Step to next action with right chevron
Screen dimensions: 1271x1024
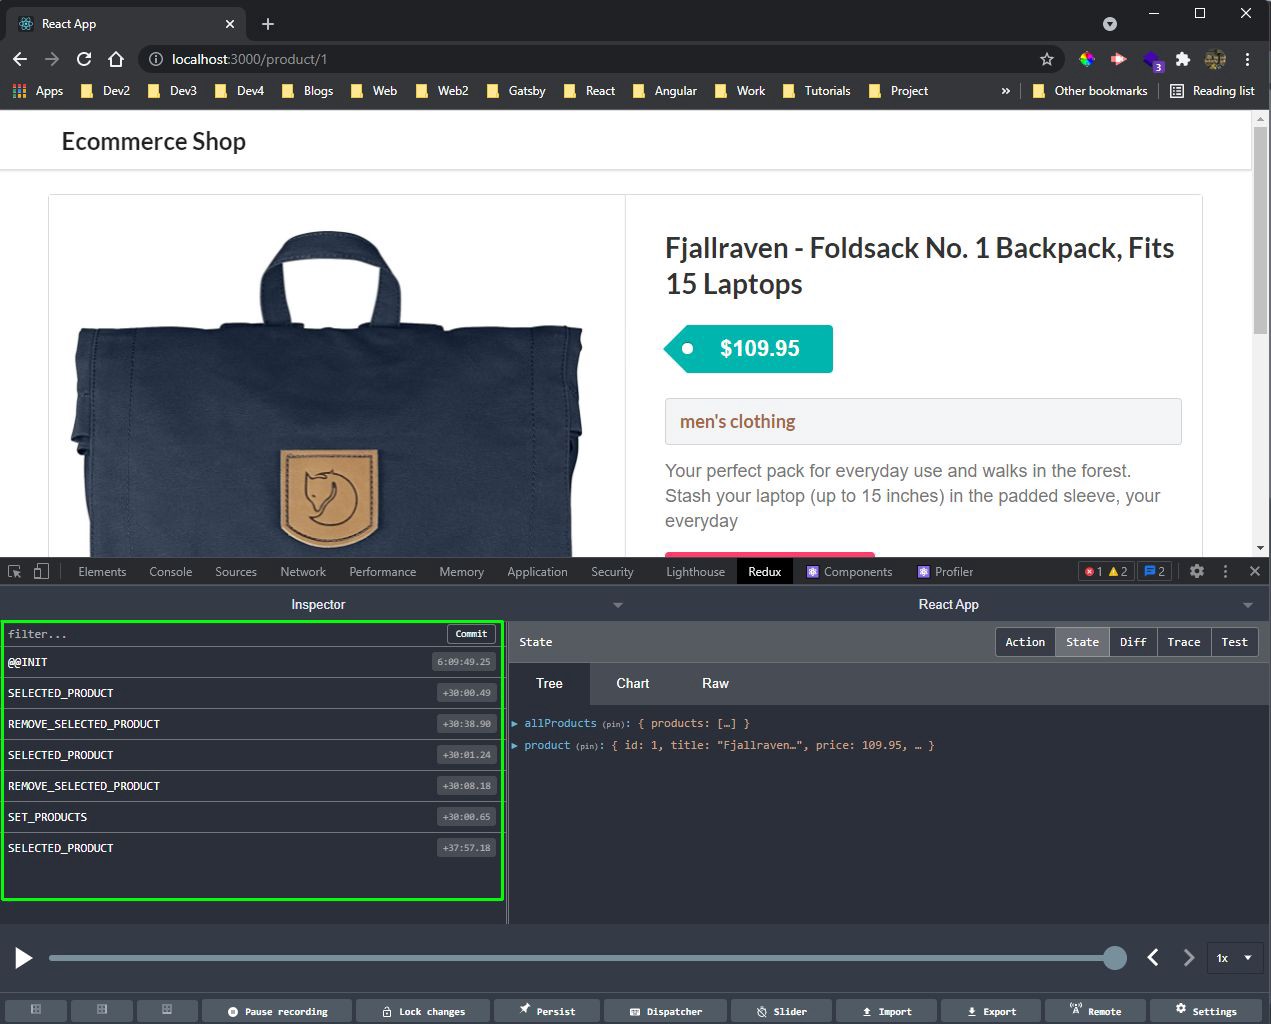tap(1188, 957)
